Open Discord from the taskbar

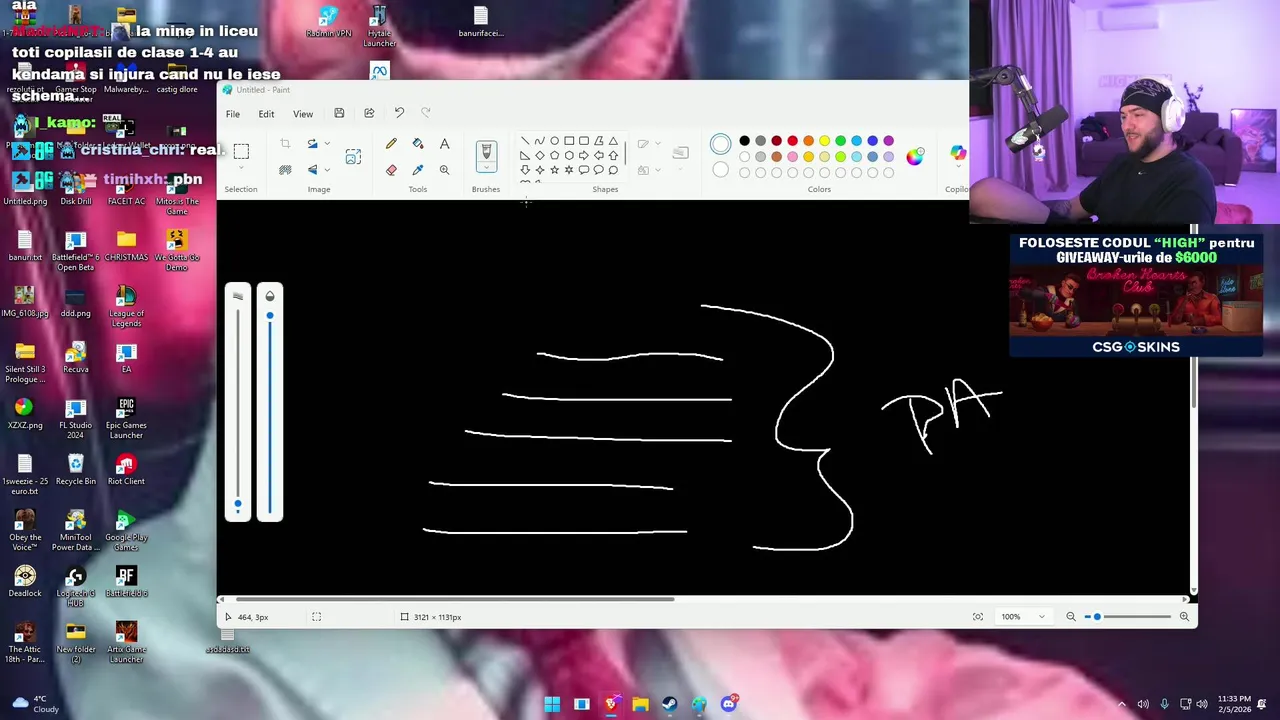point(729,704)
